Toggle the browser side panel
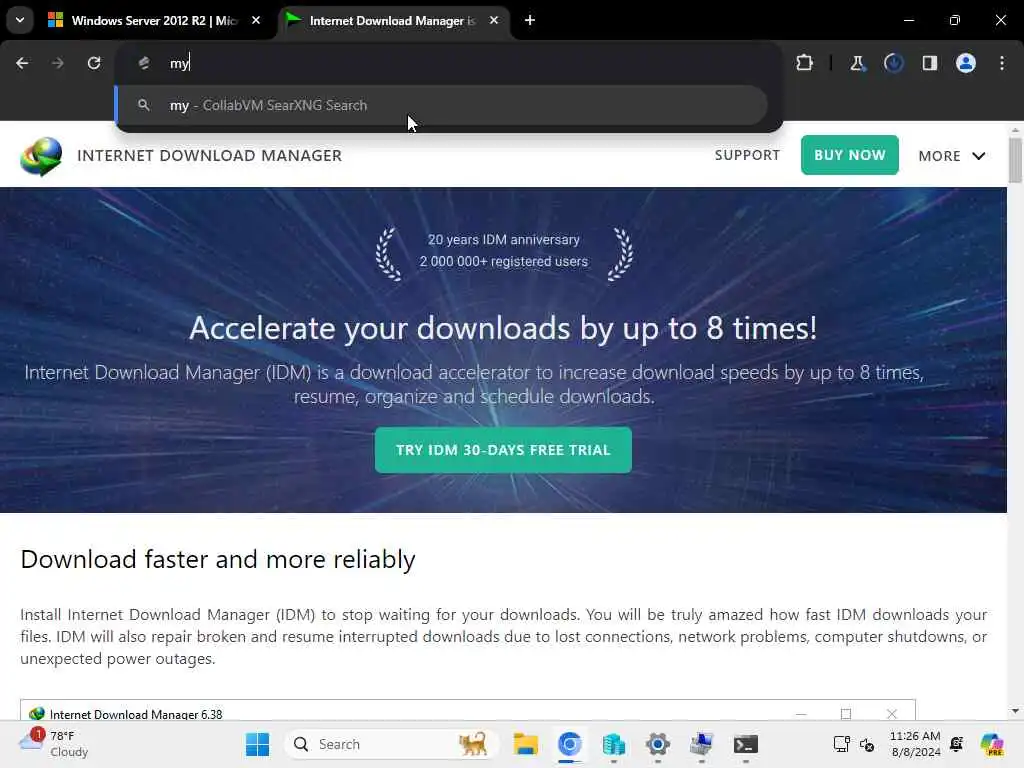 tap(929, 63)
